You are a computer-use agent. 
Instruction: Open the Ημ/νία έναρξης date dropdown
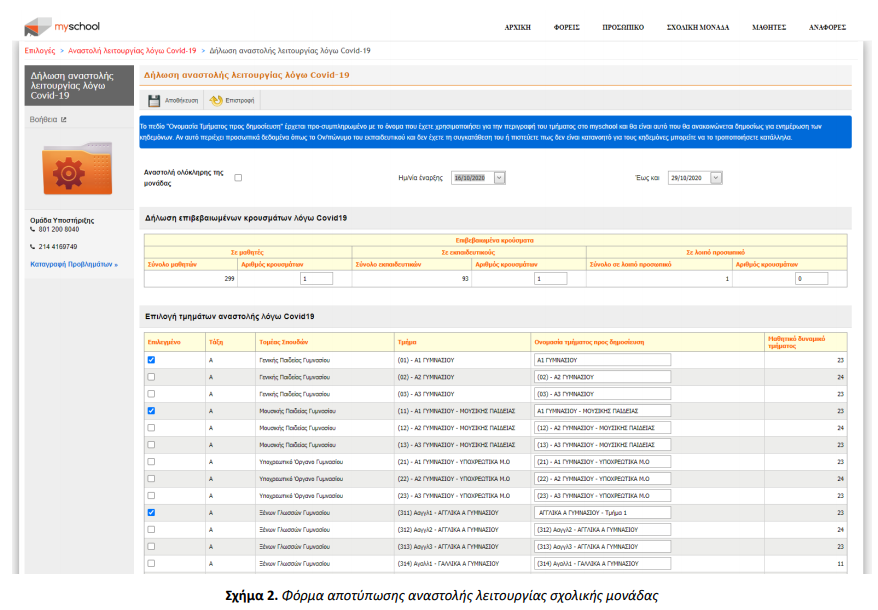pyautogui.click(x=500, y=177)
